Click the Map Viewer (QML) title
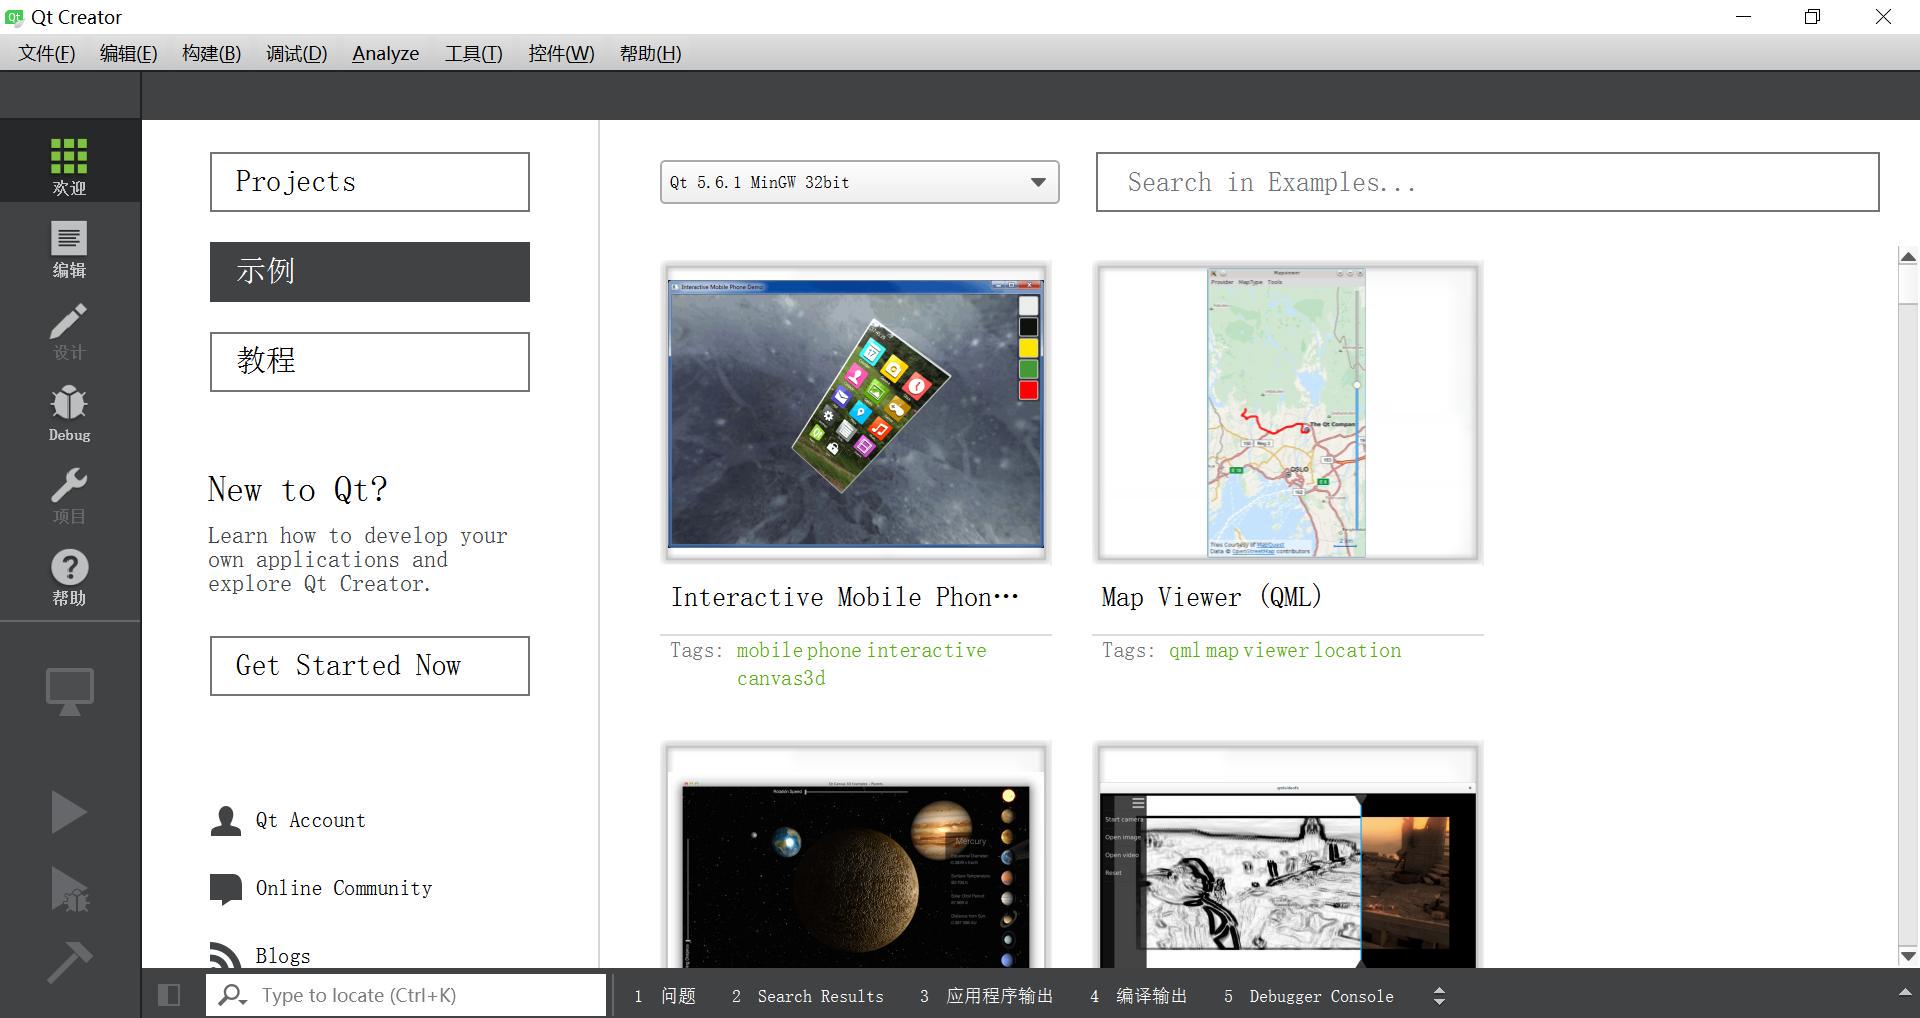The height and width of the screenshot is (1018, 1920). [x=1211, y=597]
